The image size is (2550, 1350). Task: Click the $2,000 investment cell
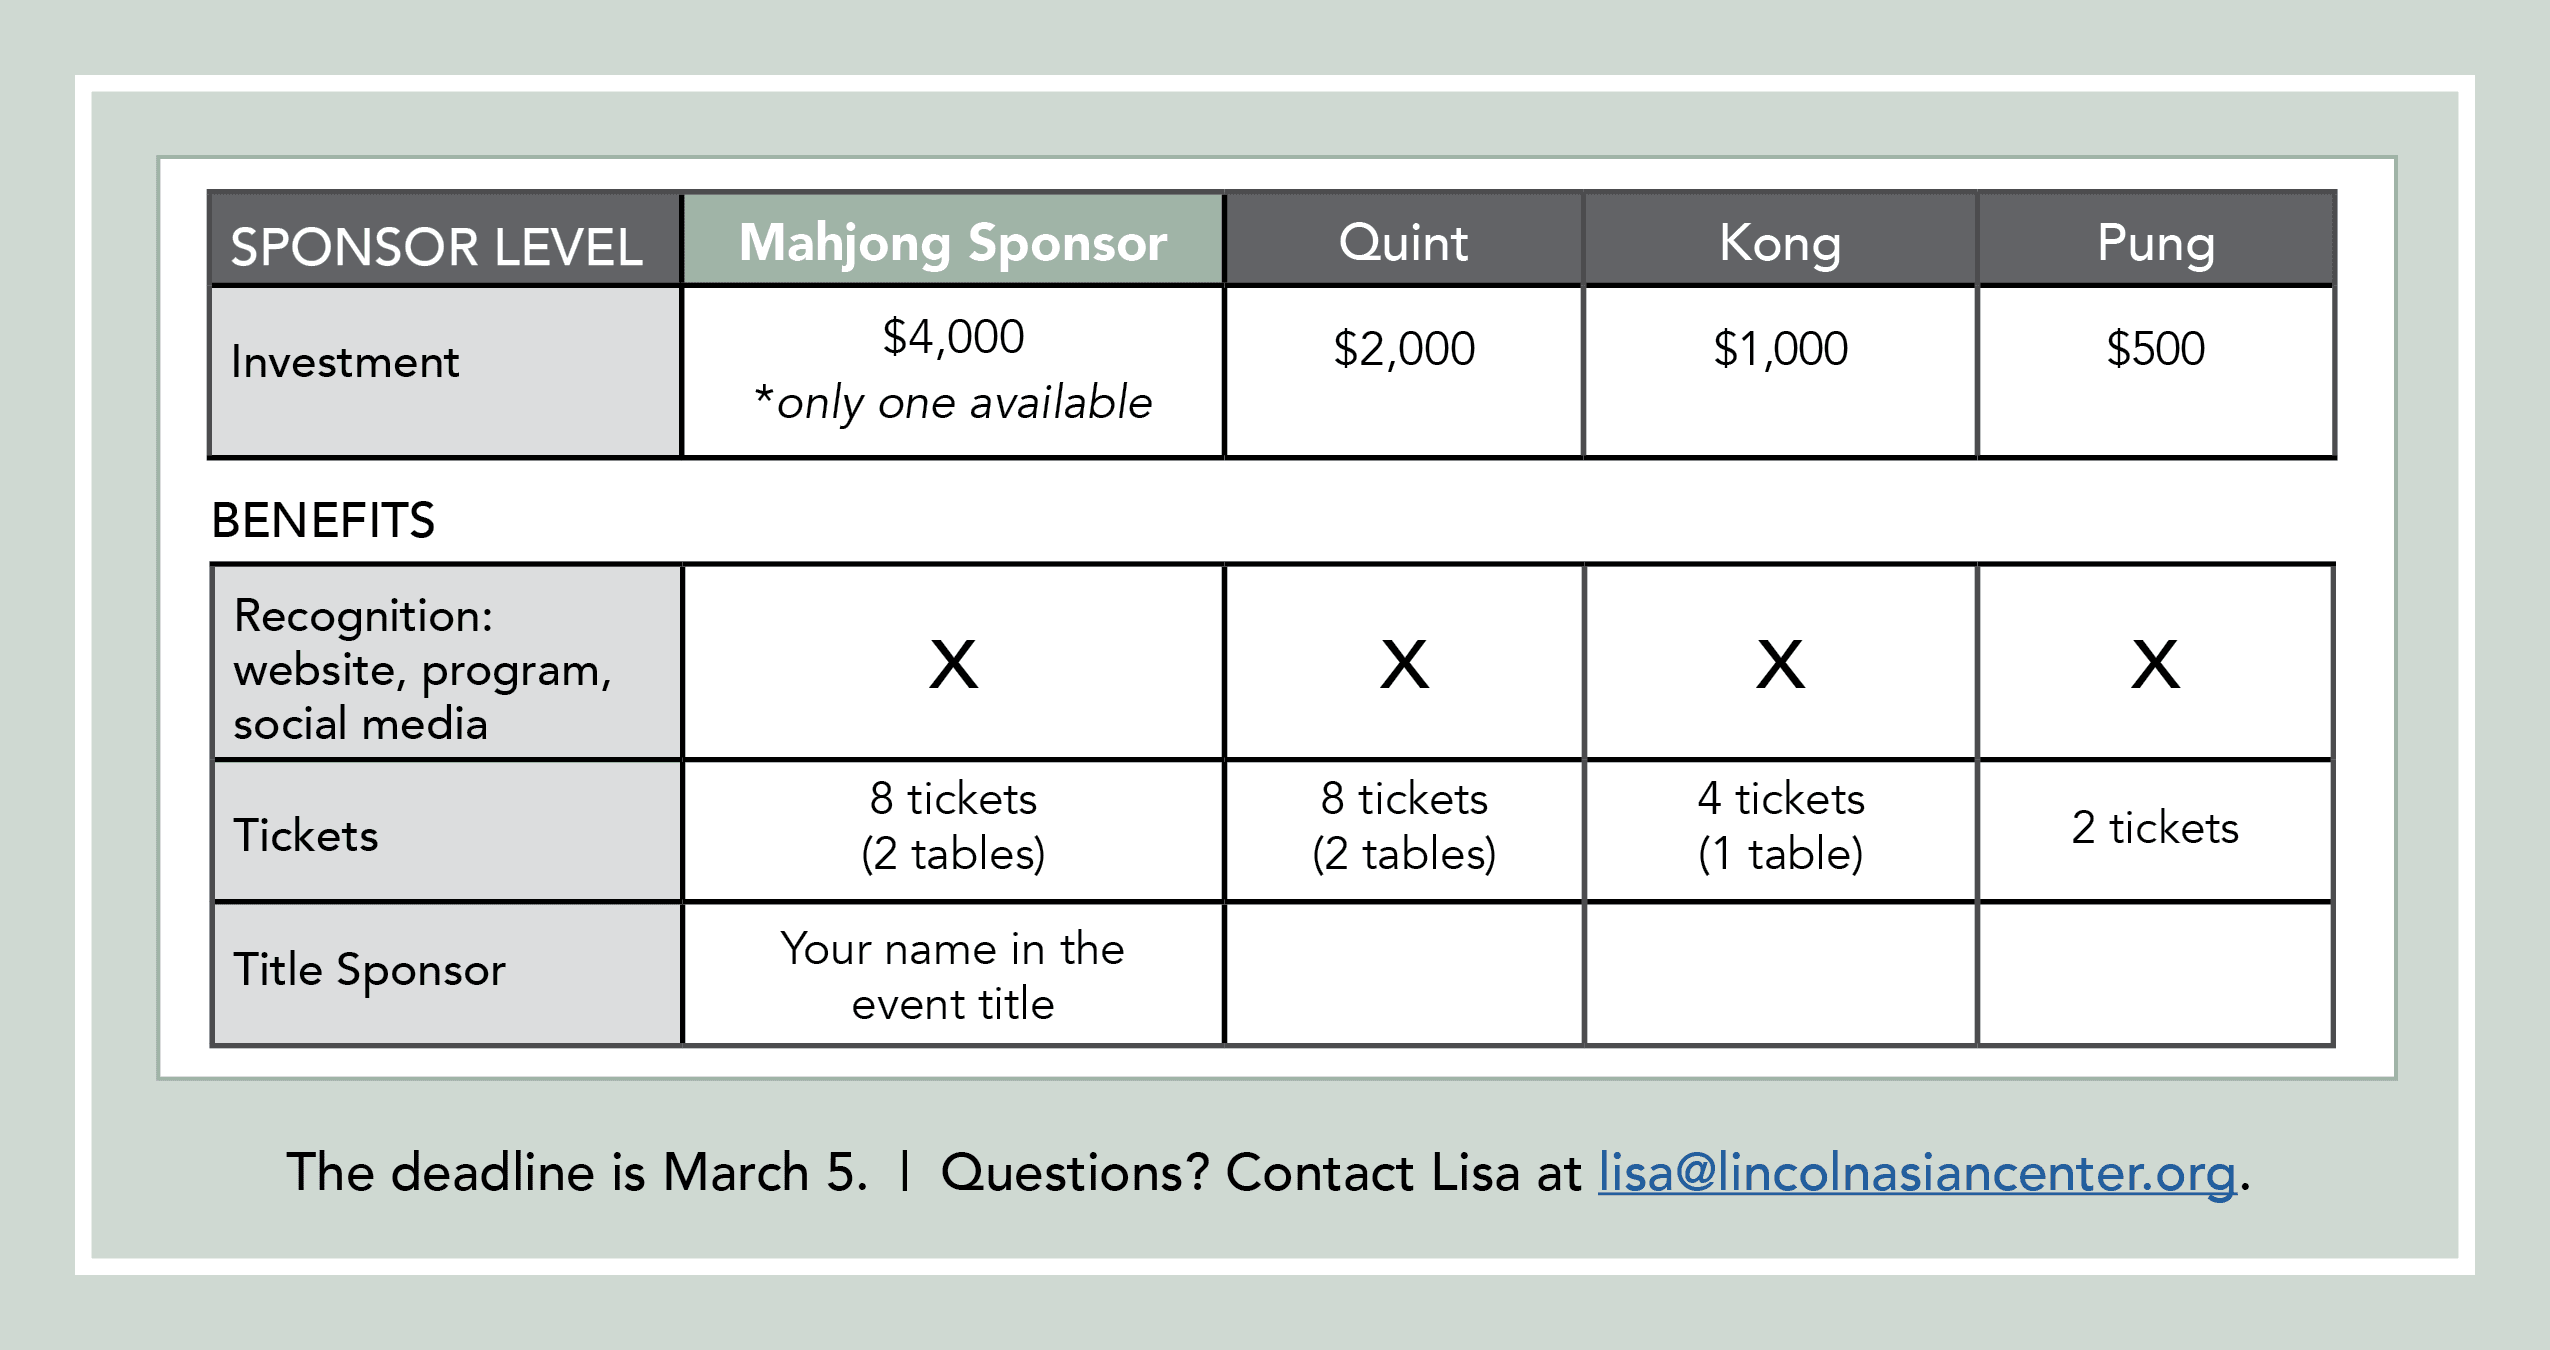pos(1403,349)
